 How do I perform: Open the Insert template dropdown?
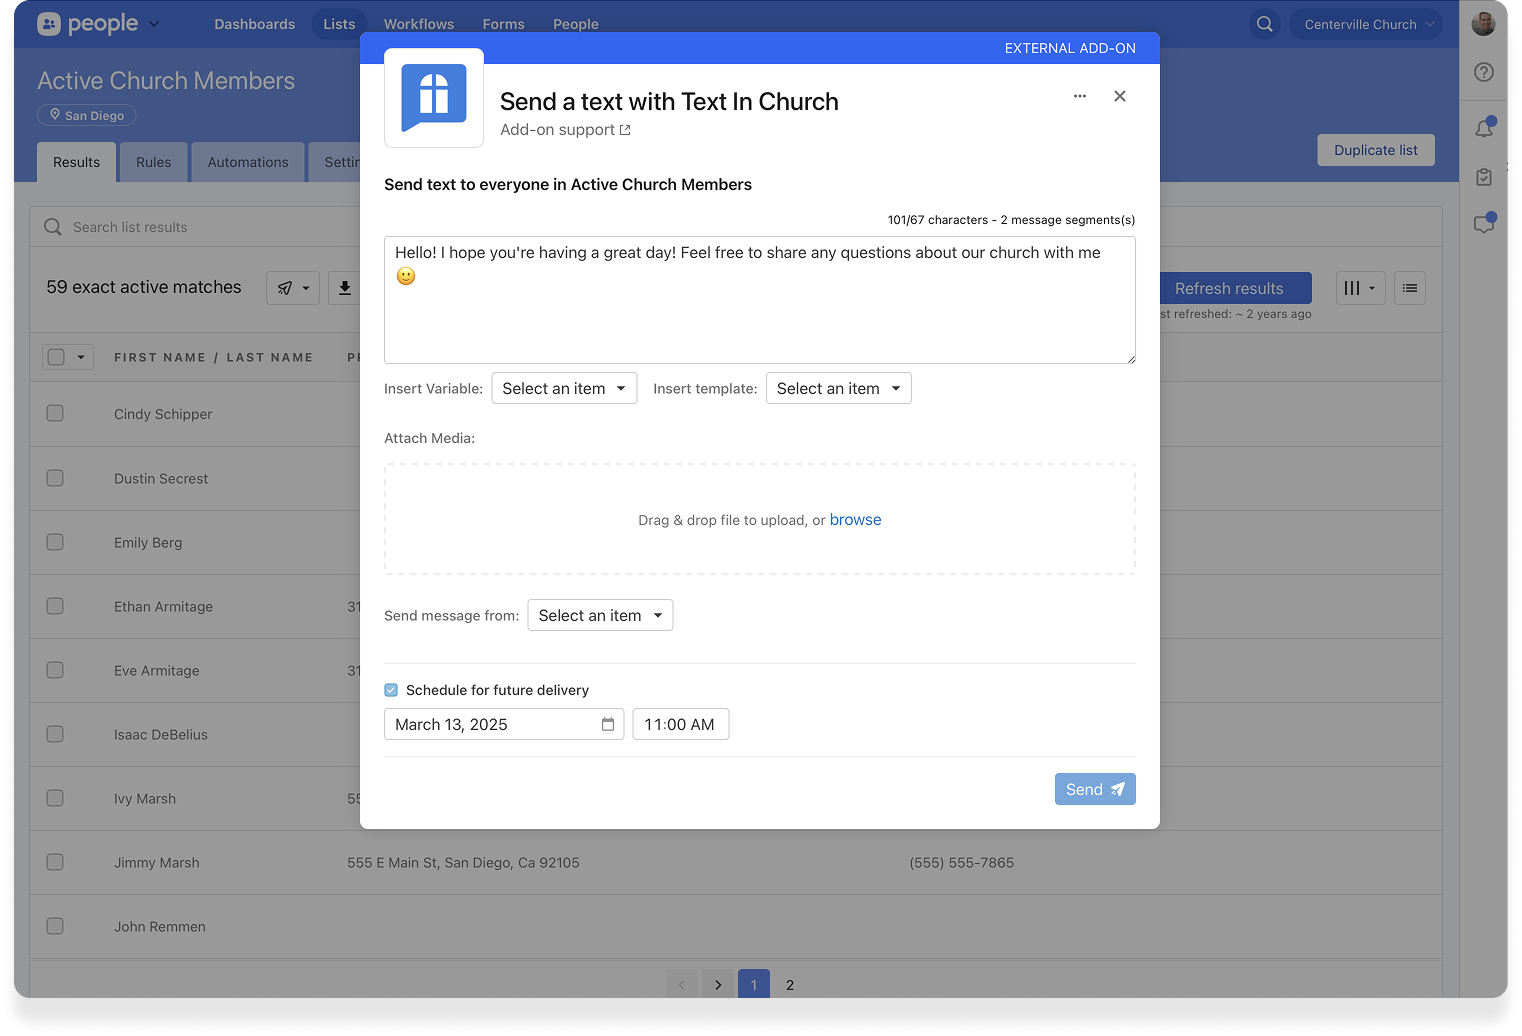[x=838, y=388]
